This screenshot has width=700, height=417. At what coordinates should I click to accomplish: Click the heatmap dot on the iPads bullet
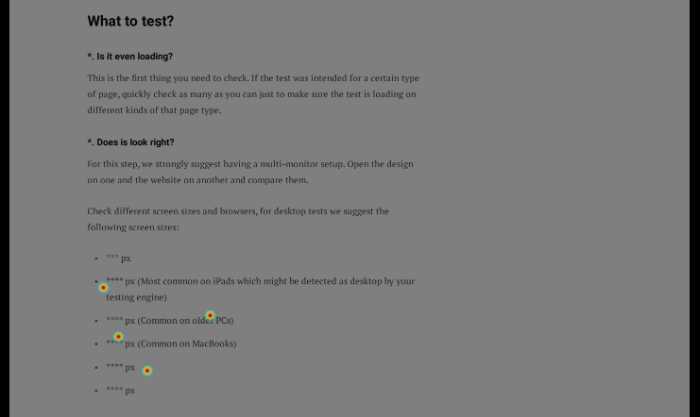[104, 287]
